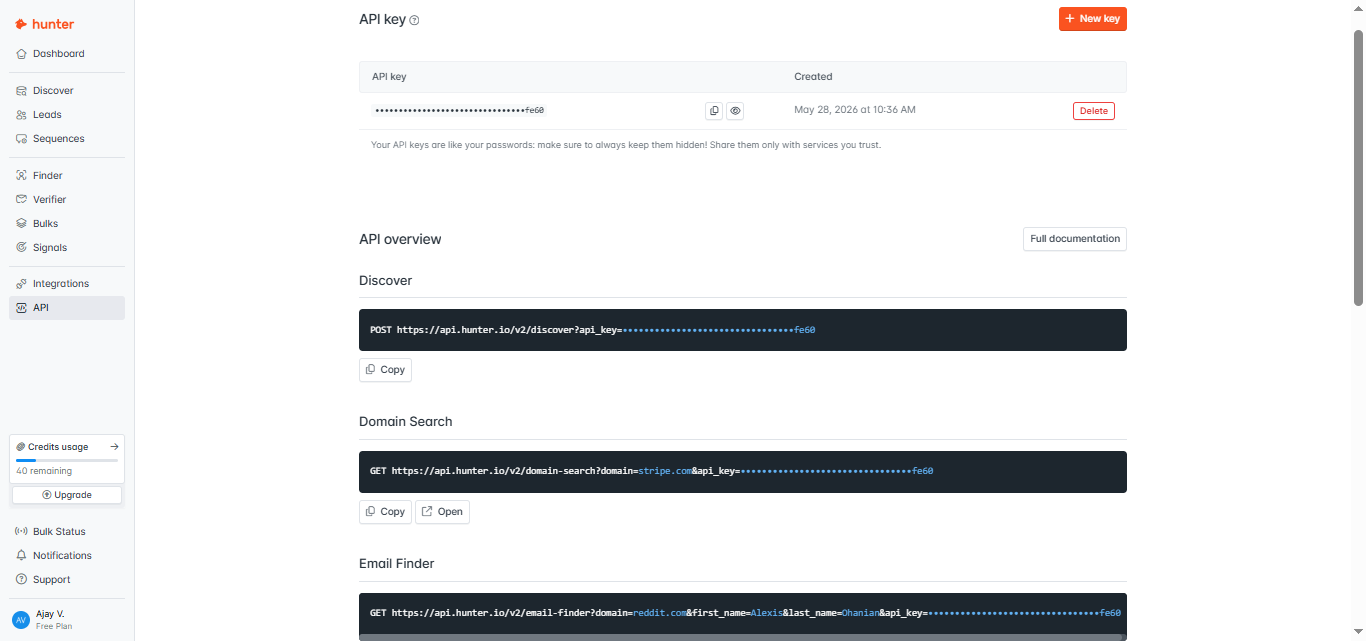Click the Upgrade button

click(x=67, y=495)
